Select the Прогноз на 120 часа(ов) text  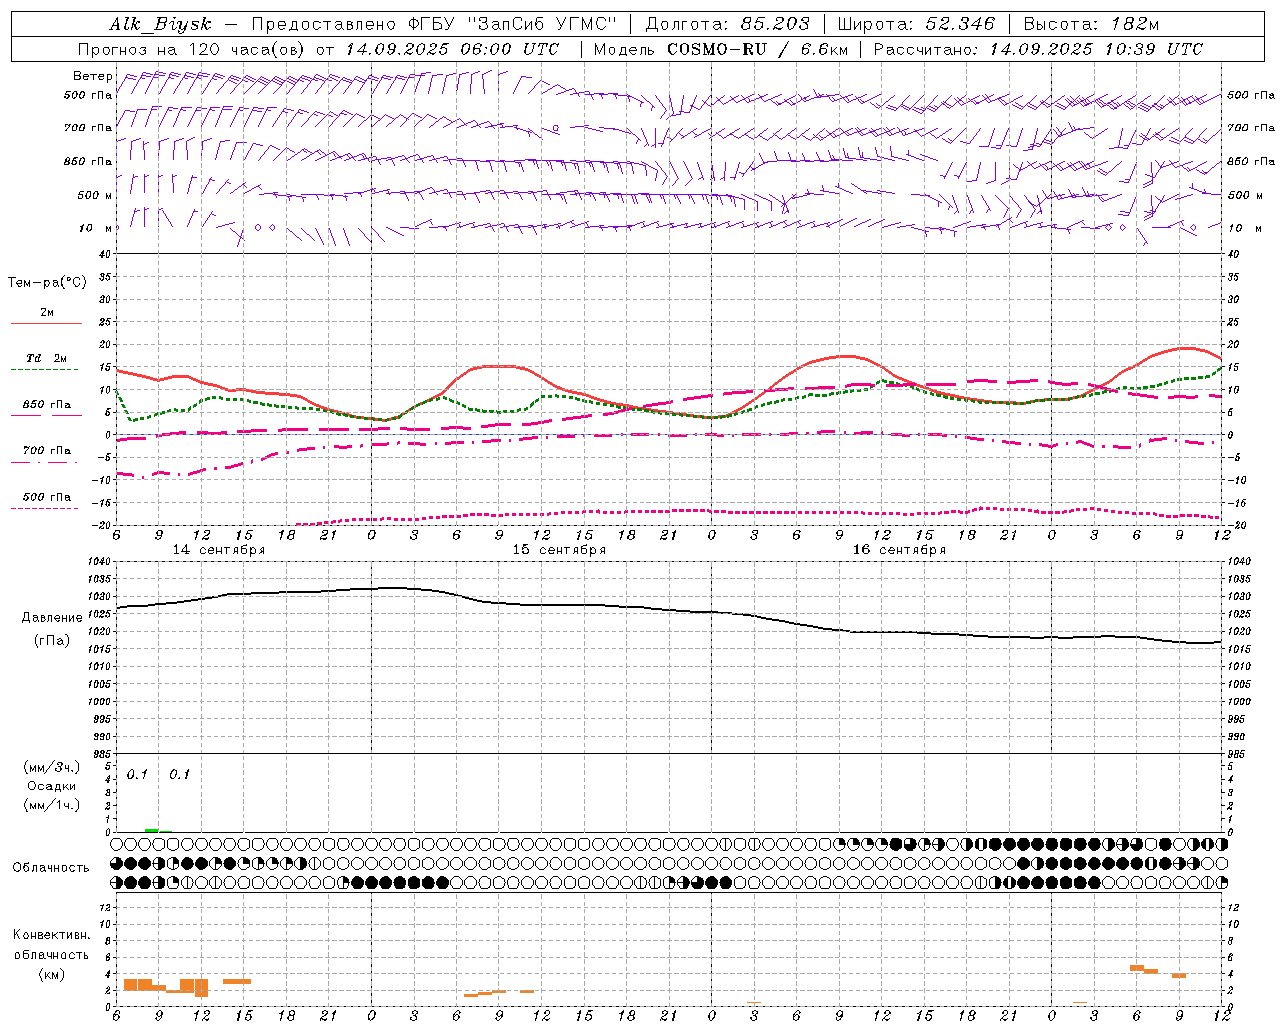coord(193,49)
